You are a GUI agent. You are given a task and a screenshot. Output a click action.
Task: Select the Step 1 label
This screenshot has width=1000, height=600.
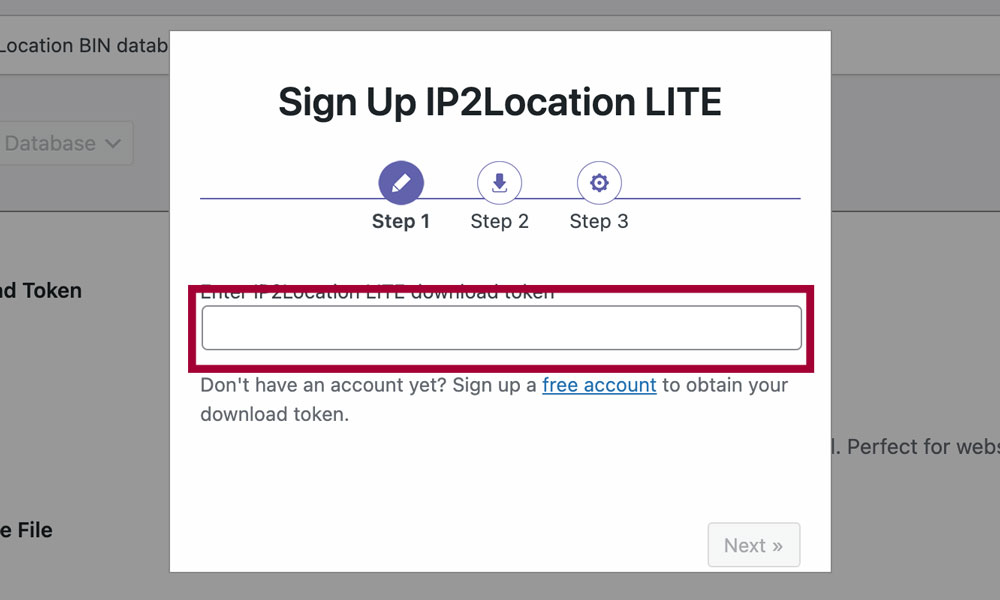click(x=401, y=222)
